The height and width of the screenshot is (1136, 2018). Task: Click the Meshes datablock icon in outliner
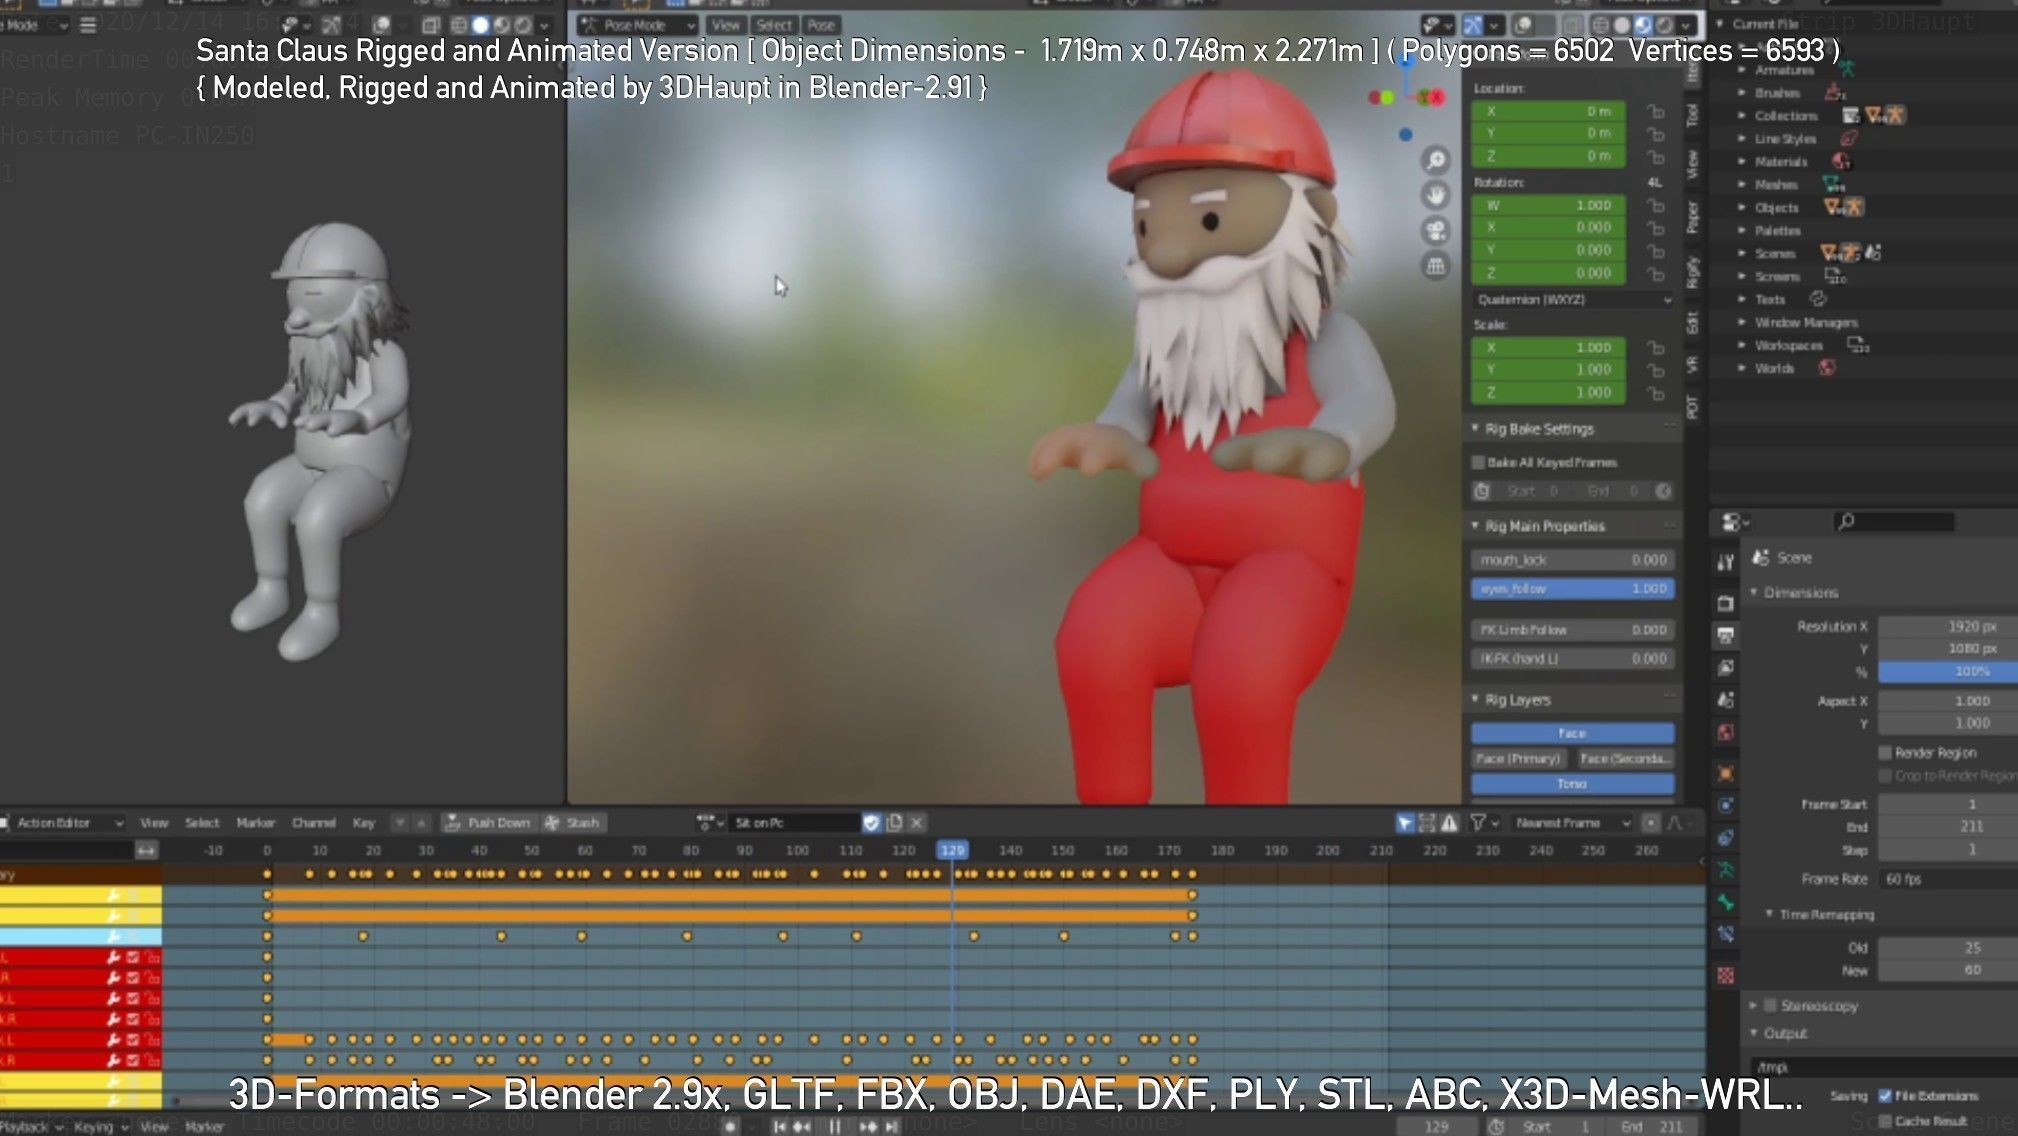pos(1833,184)
